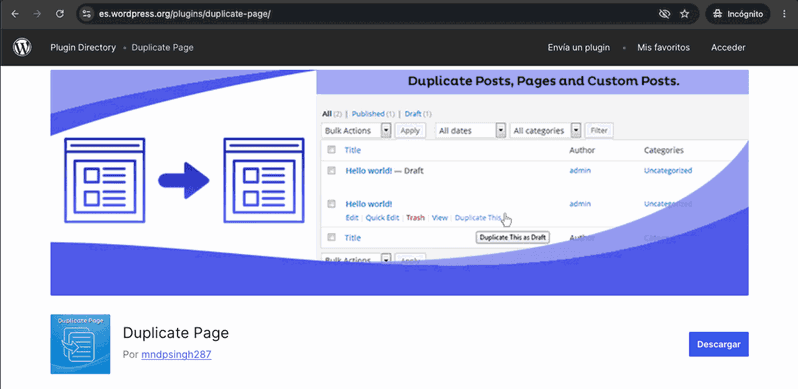Click the left document icon in banner
The height and width of the screenshot is (389, 798).
[x=105, y=180]
